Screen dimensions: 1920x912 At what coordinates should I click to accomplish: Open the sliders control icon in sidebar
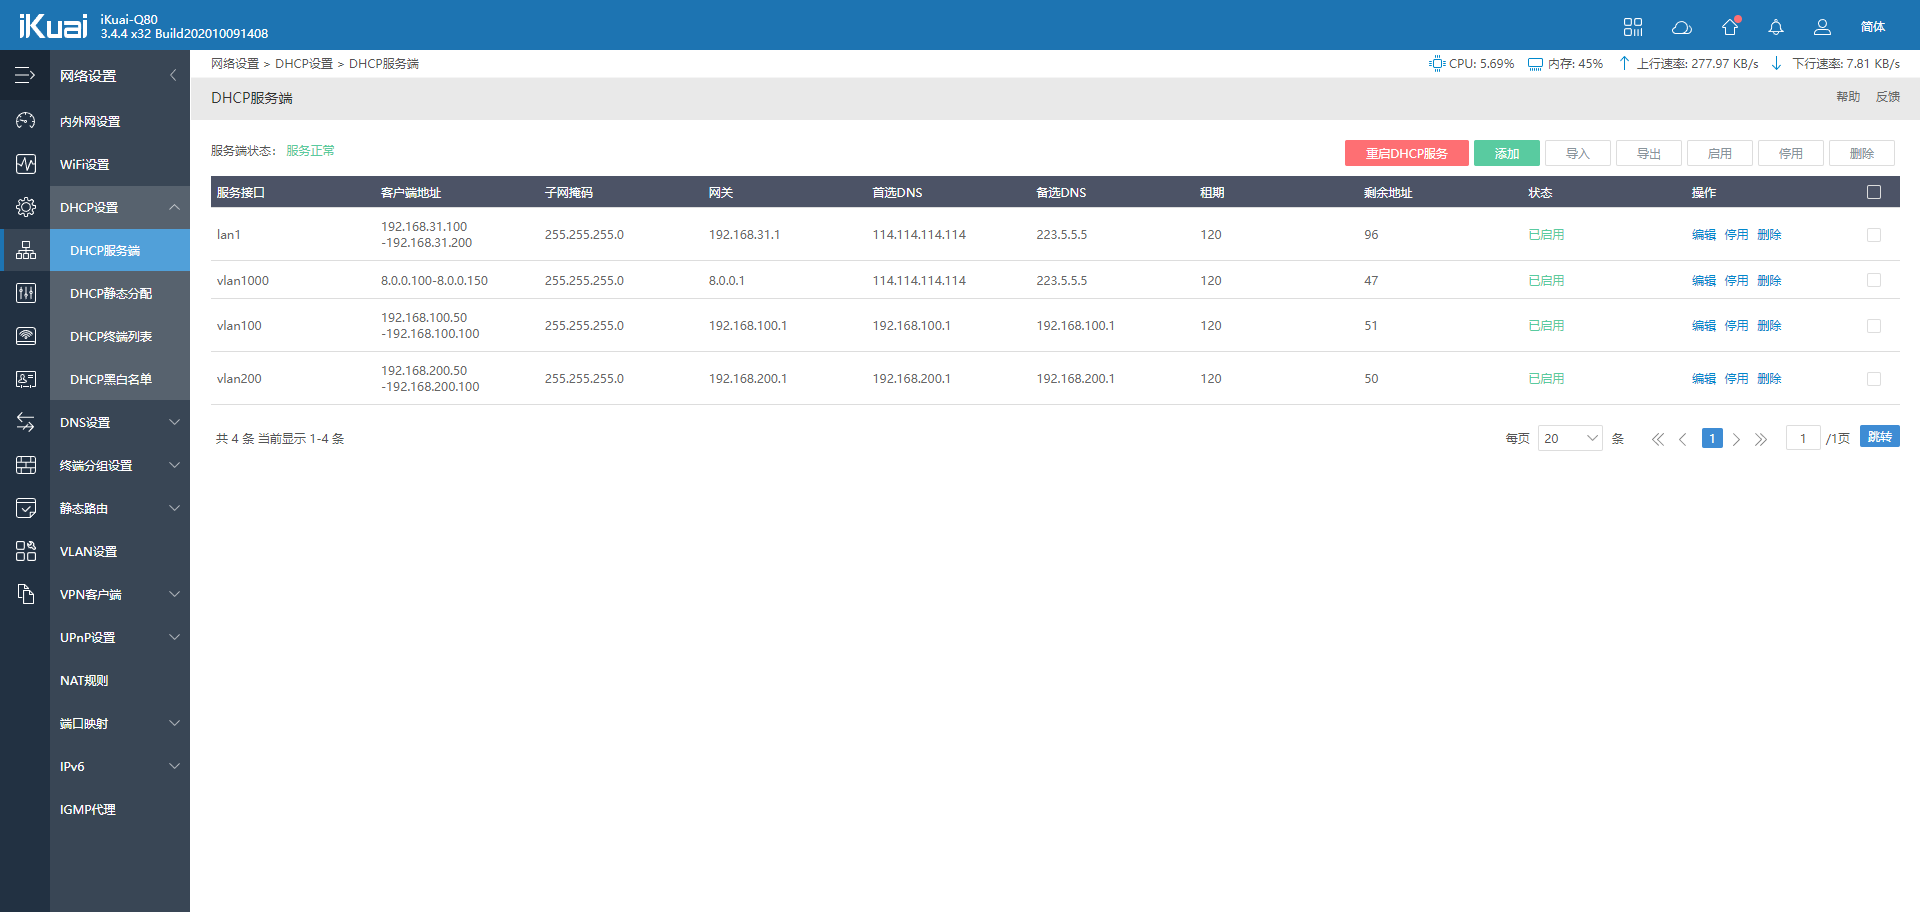(x=25, y=293)
